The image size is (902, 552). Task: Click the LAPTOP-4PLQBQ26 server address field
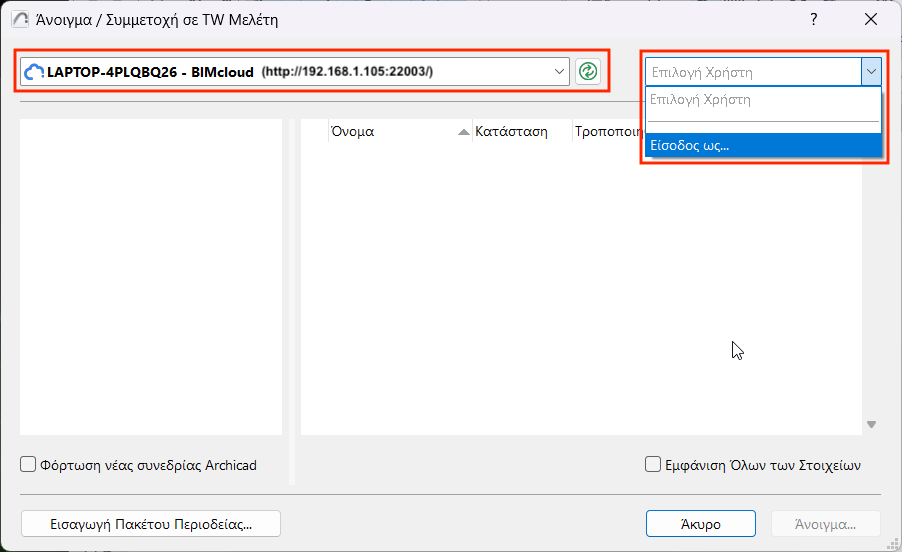tap(290, 72)
